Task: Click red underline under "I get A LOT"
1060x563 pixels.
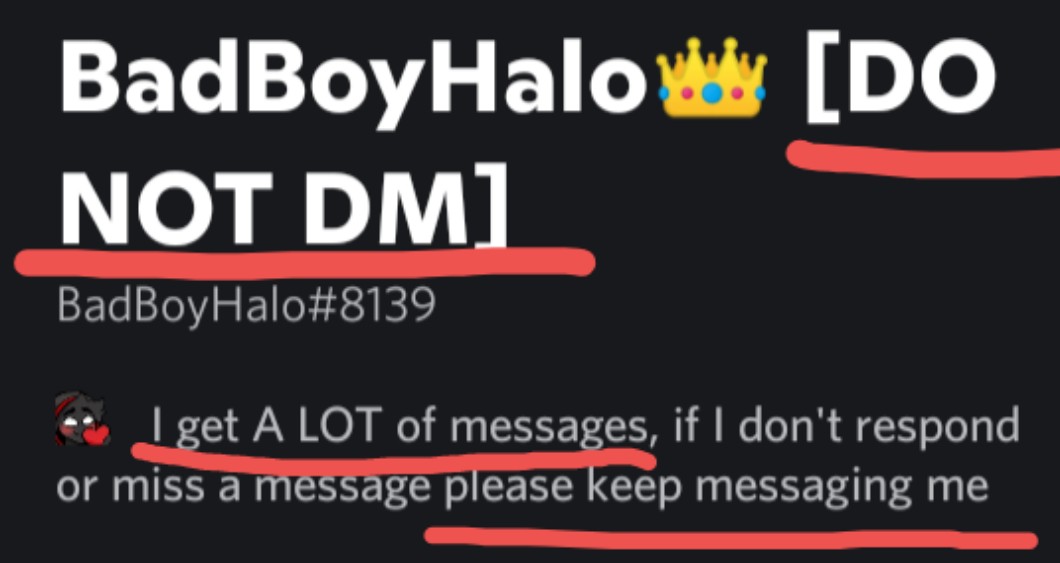Action: point(393,458)
